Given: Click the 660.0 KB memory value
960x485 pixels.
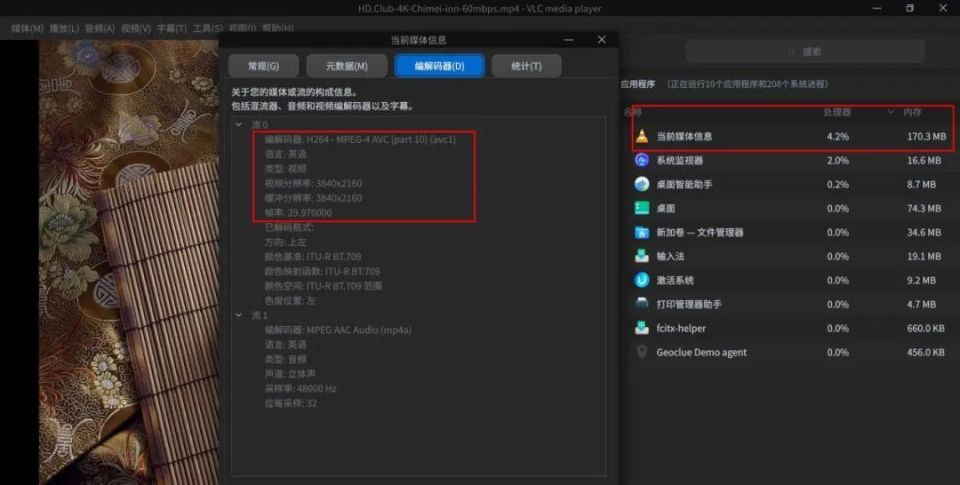Looking at the screenshot, I should tap(926, 328).
